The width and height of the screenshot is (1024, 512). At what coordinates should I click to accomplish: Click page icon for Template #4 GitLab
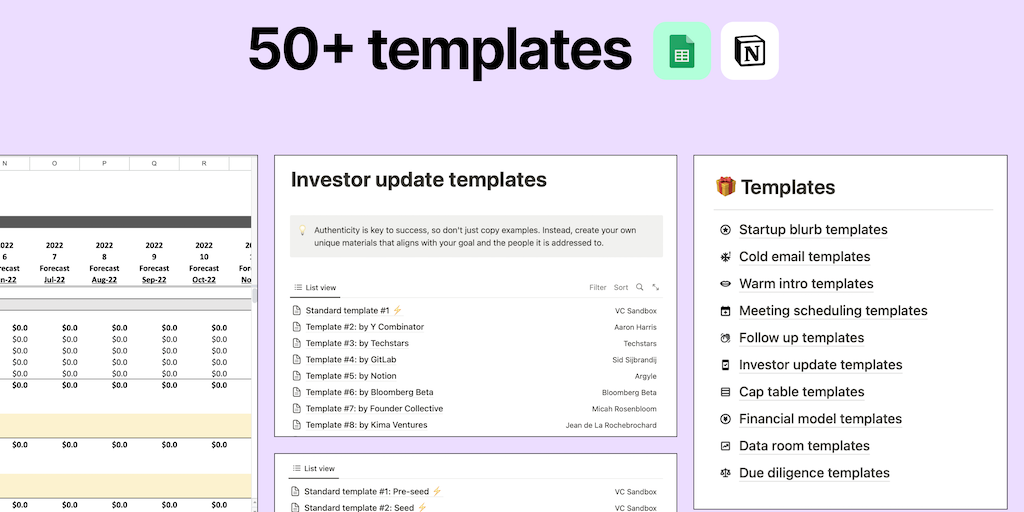tap(296, 360)
